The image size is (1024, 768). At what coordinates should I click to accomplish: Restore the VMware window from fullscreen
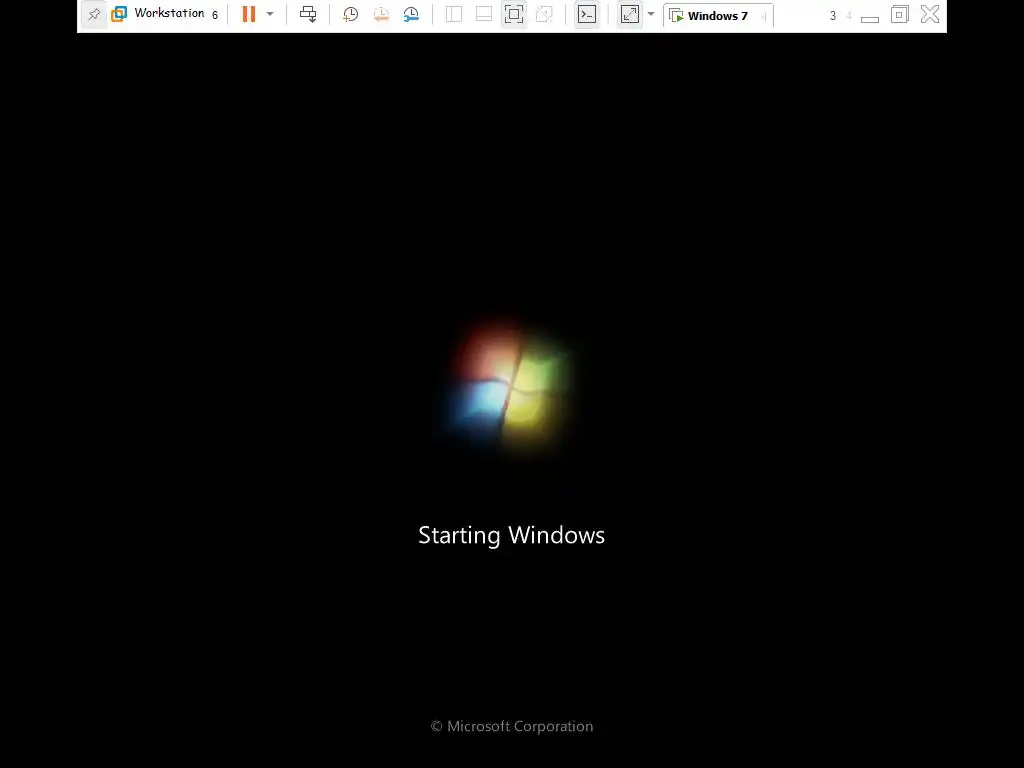click(x=899, y=14)
